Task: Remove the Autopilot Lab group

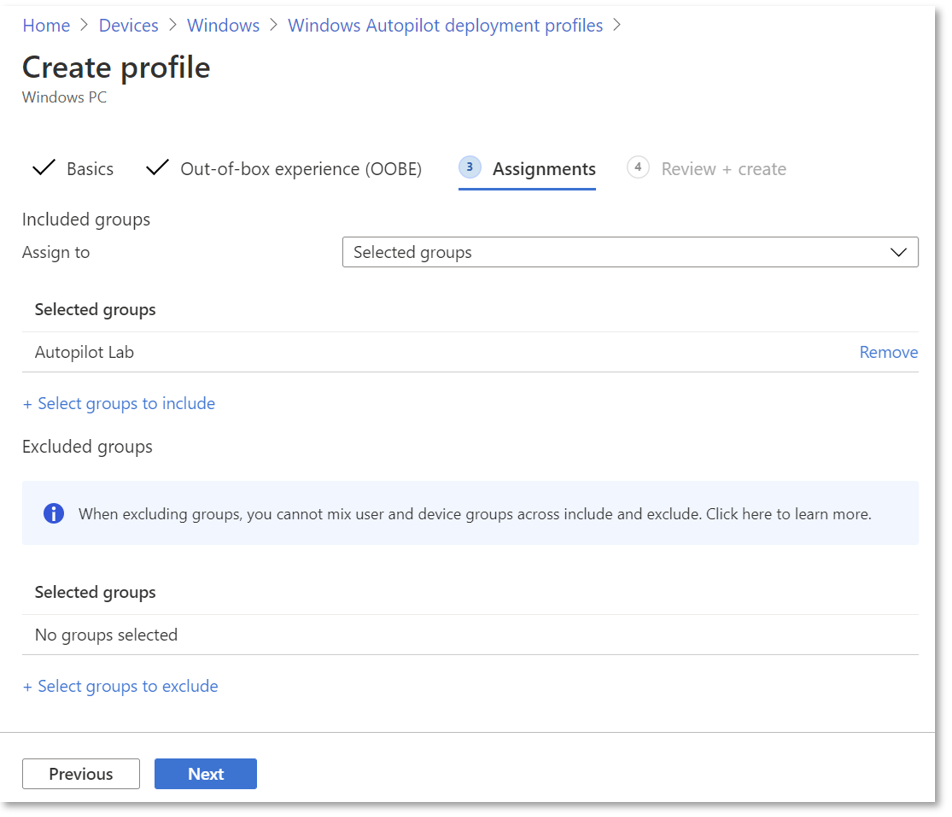Action: tap(888, 352)
